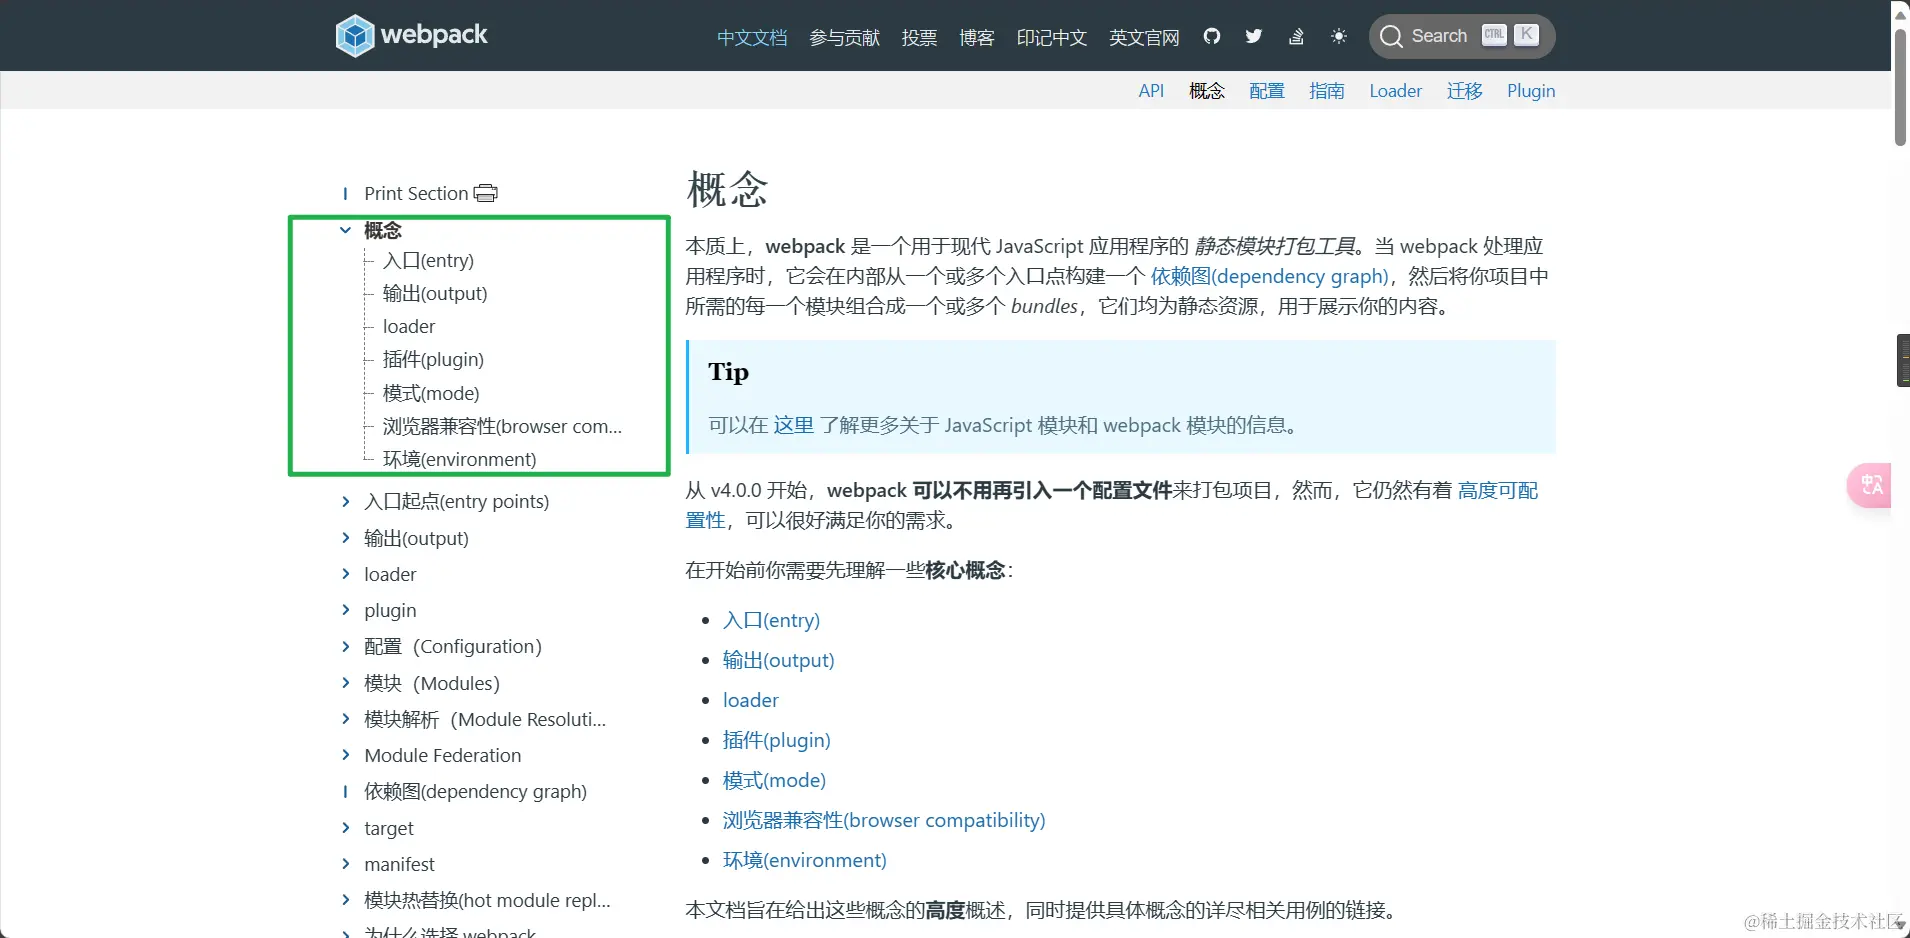Expand the 模块 (Modules) section
The height and width of the screenshot is (938, 1910).
pyautogui.click(x=345, y=683)
